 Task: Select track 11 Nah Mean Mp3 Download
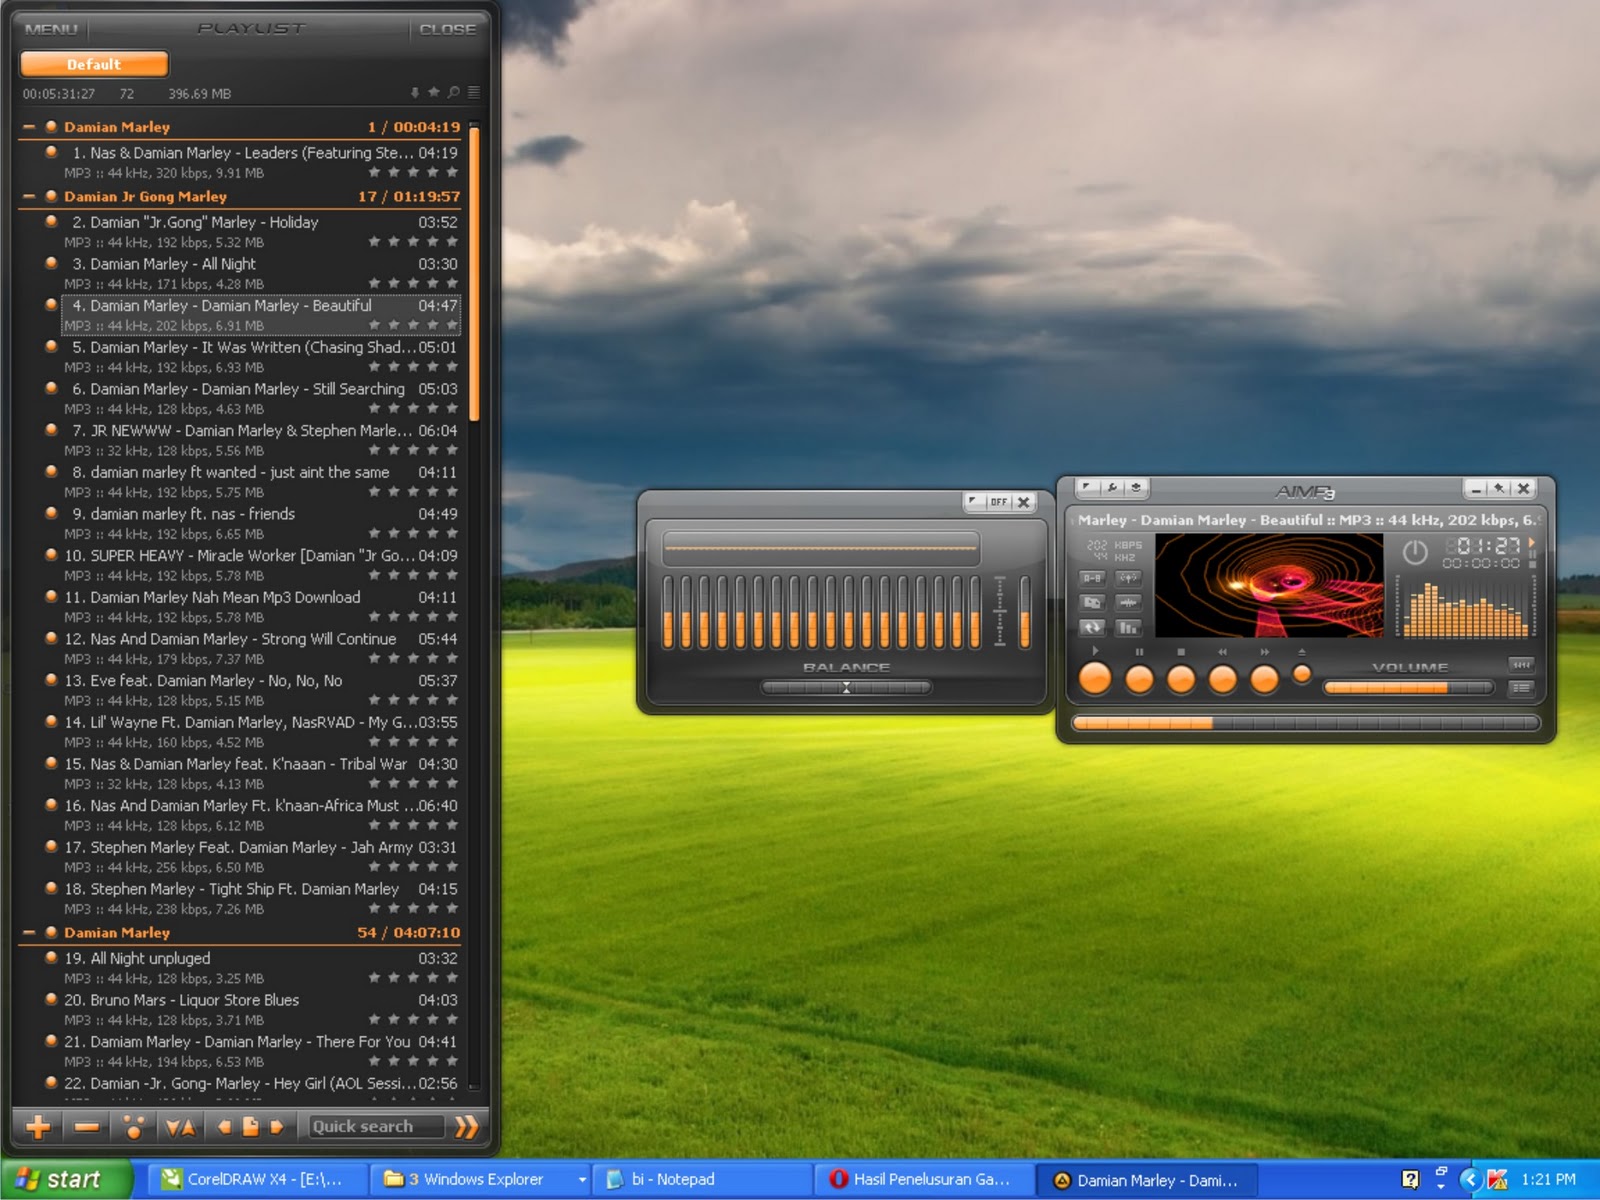(x=260, y=607)
